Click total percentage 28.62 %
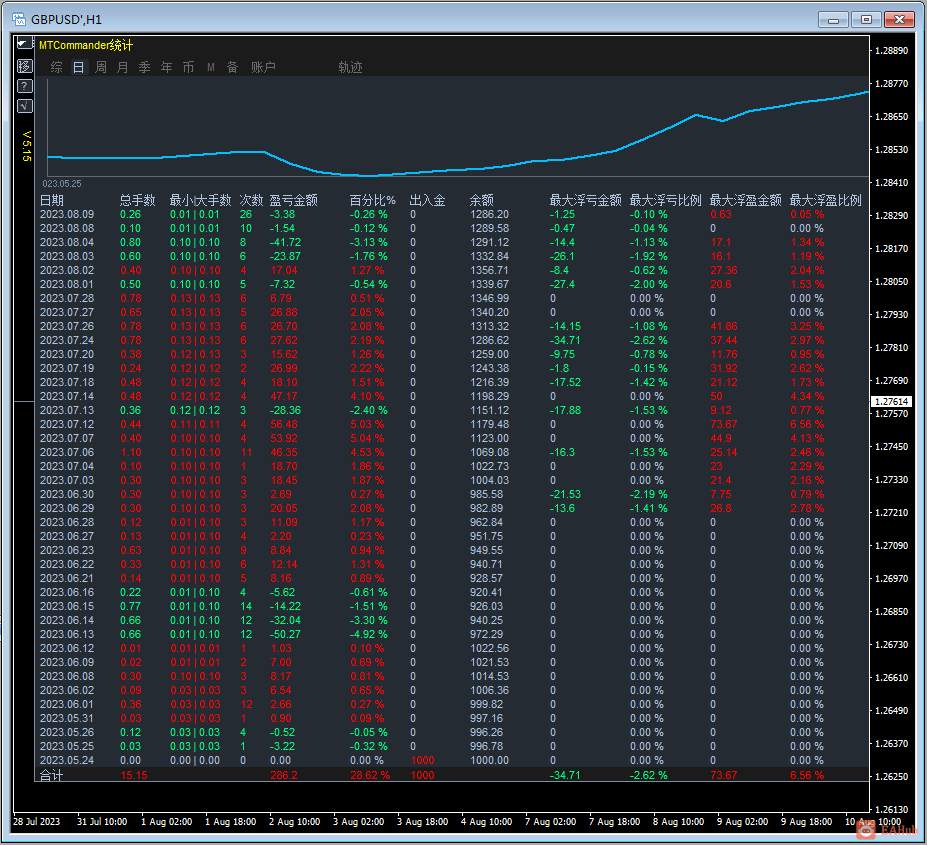Image resolution: width=927 pixels, height=845 pixels. click(370, 775)
